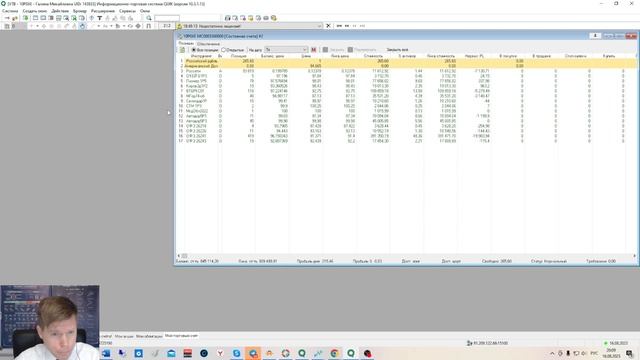Screen dimensions: 640x360
Task: Select the hand tool icon in second toolbar
Action: [x=82, y=26]
